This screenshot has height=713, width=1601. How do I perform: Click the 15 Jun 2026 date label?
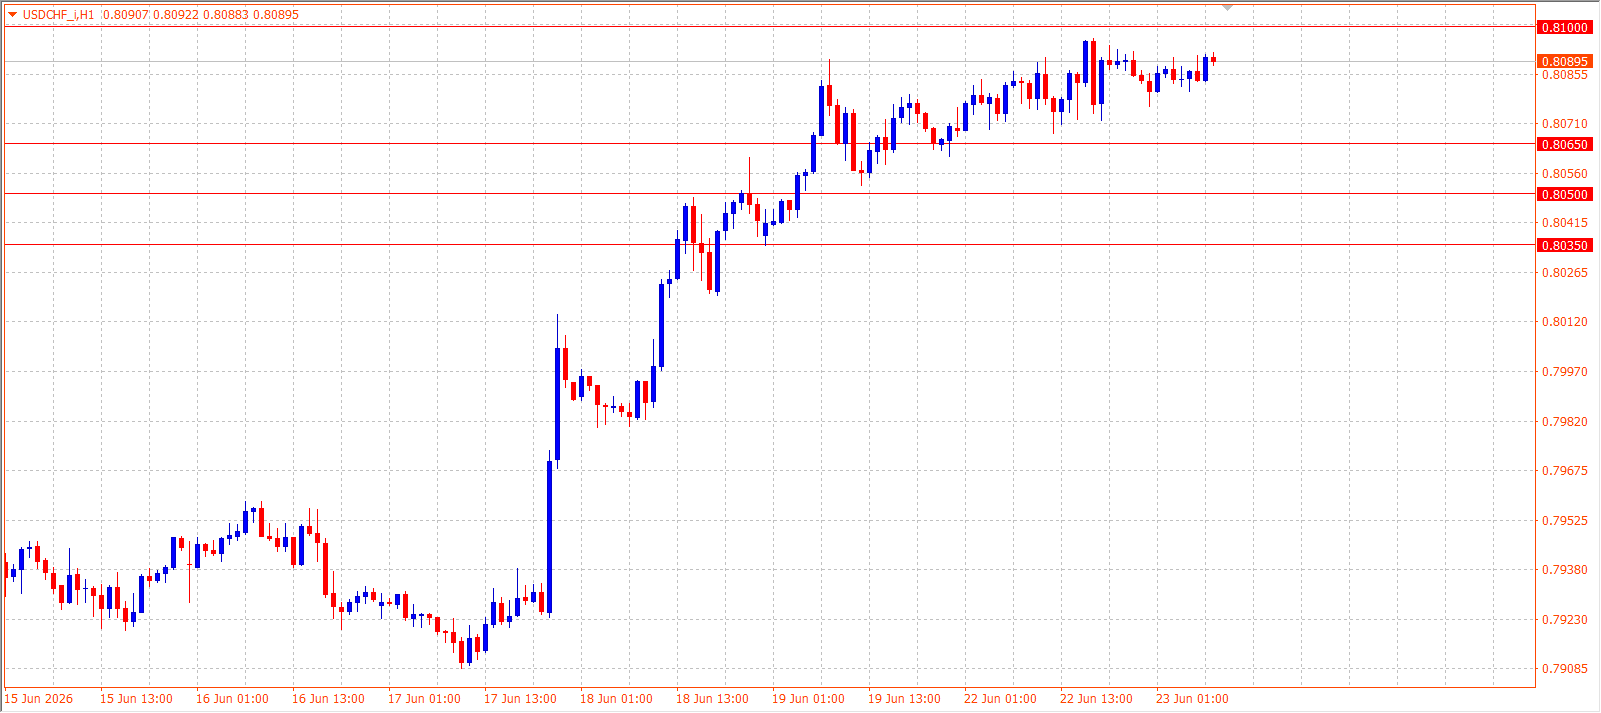tap(39, 699)
